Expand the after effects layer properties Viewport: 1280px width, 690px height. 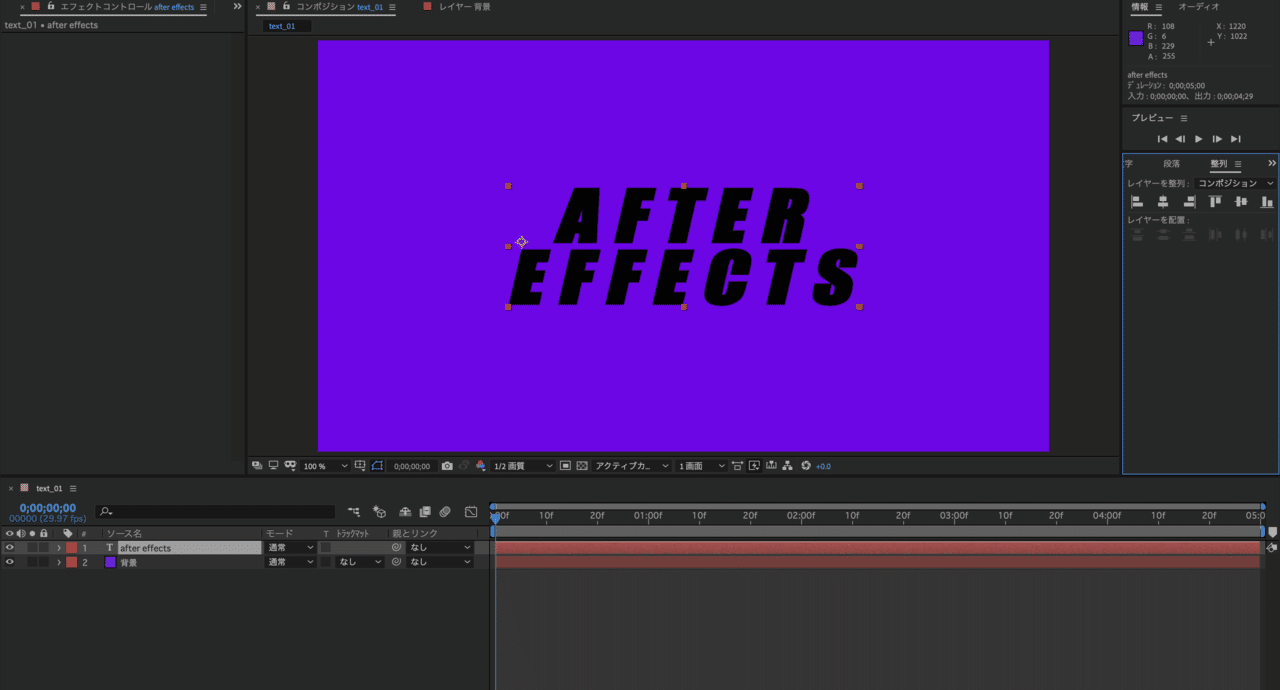59,548
